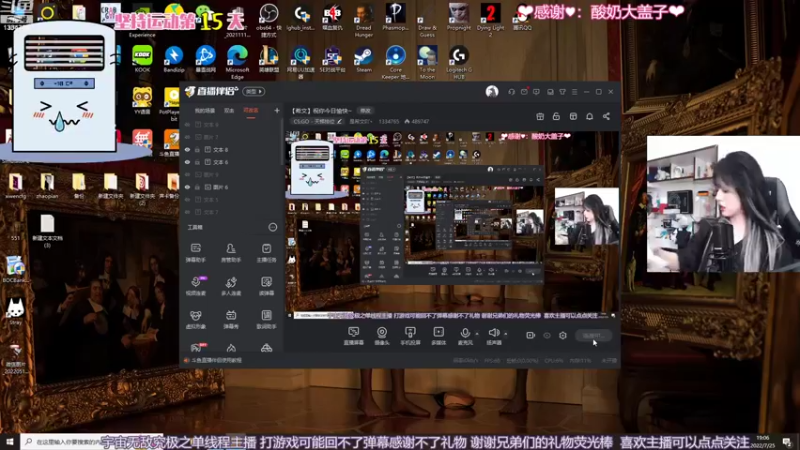Click the start streaming button

pyautogui.click(x=594, y=335)
